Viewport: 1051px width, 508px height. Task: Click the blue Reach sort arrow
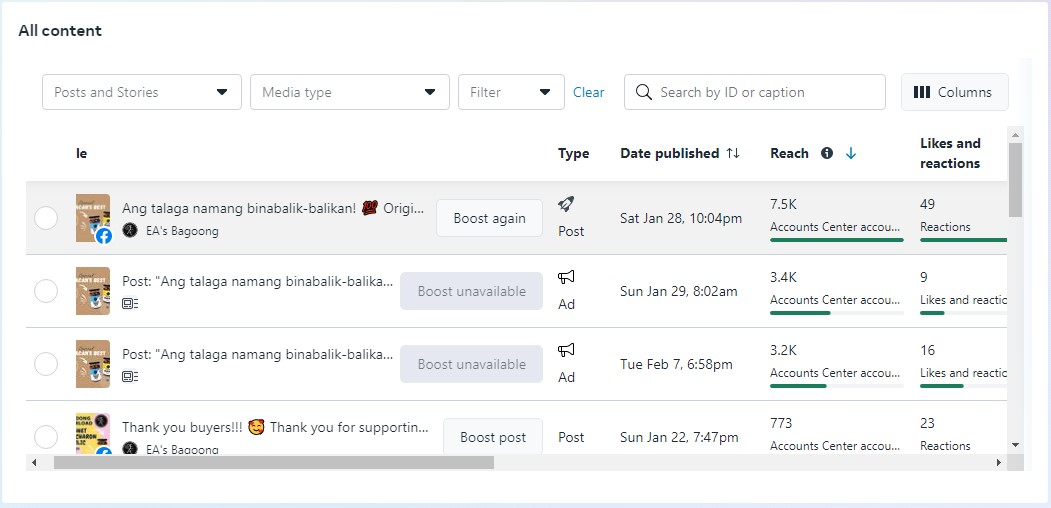point(851,153)
